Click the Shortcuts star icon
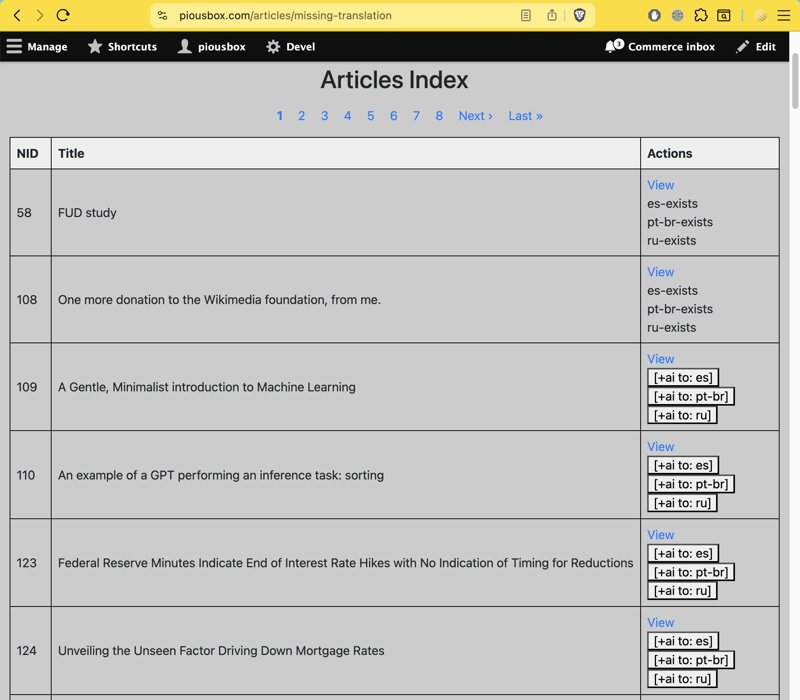The height and width of the screenshot is (700, 800). [x=93, y=46]
